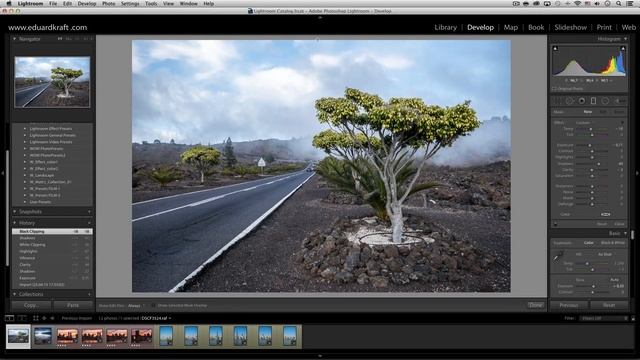The width and height of the screenshot is (640, 360).
Task: Toggle shadow clipping indicator on histogram
Action: 555,49
